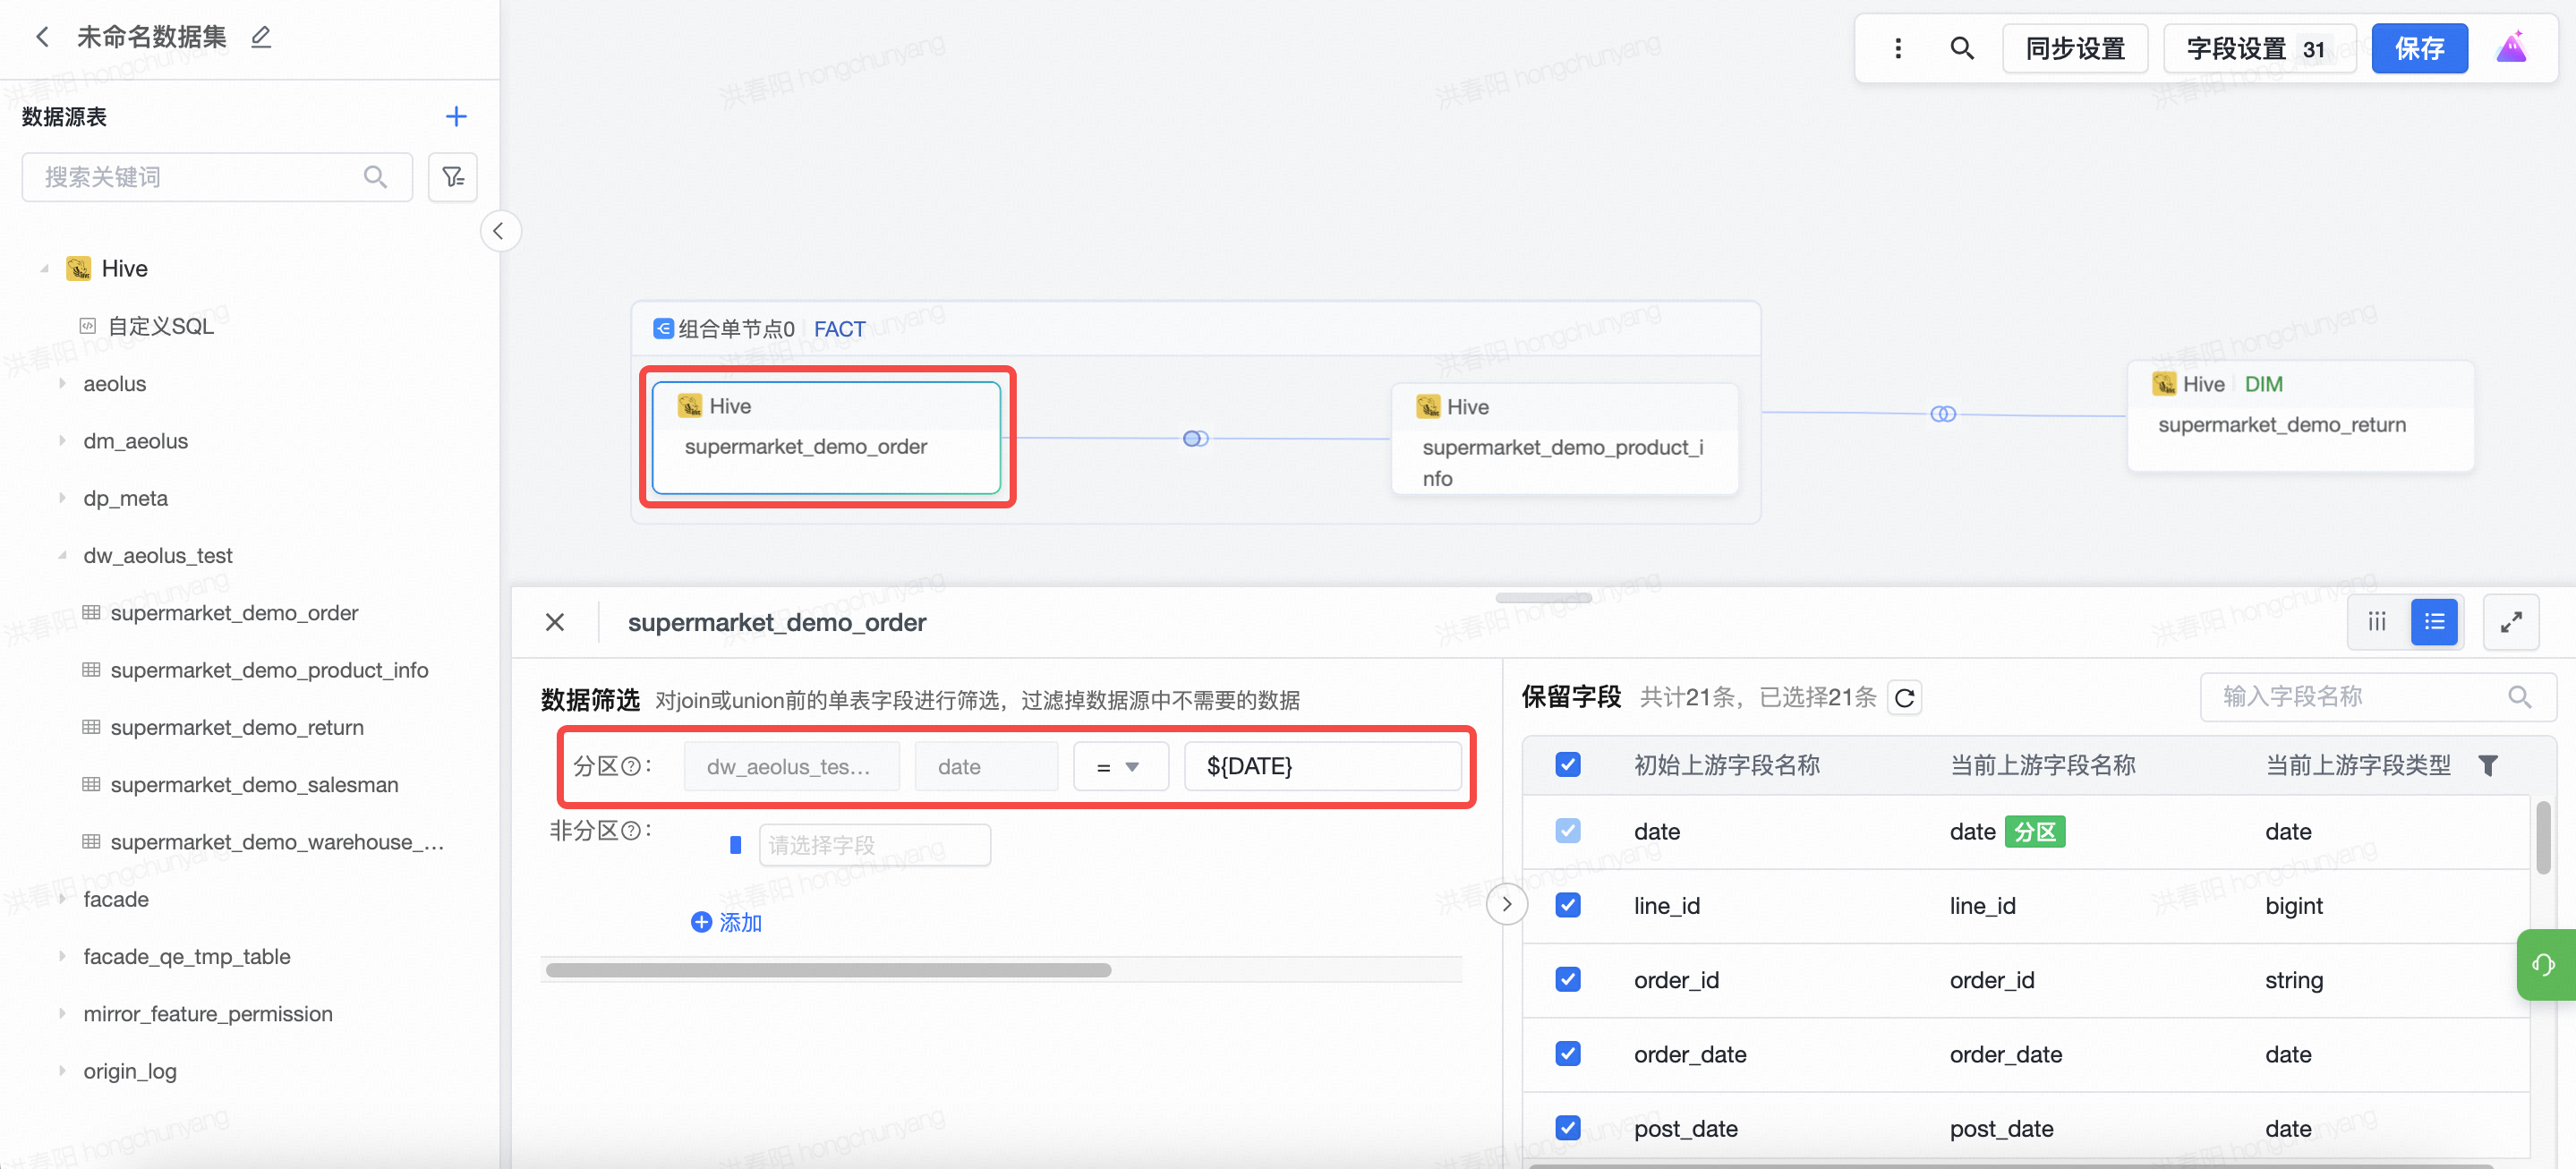2576x1169 pixels.
Task: Expand the detail panel with fullscreen arrows icon
Action: pos(2510,622)
